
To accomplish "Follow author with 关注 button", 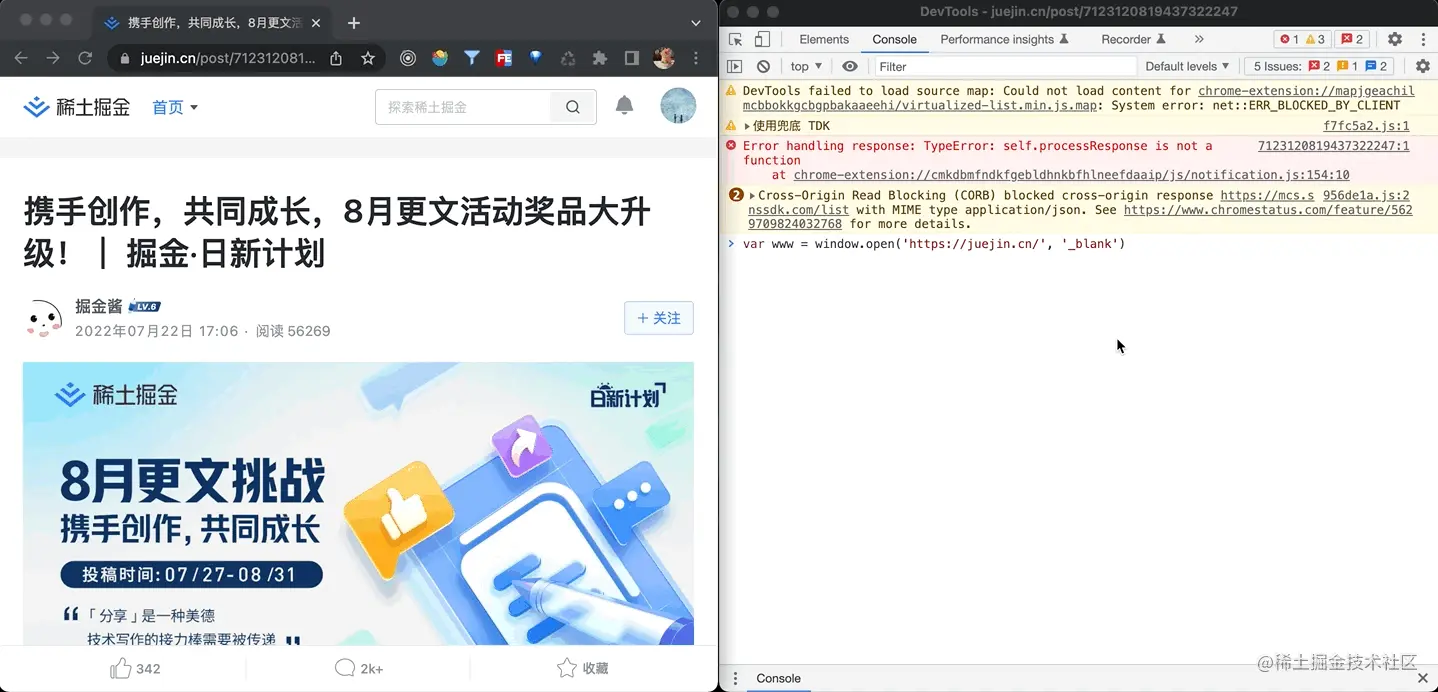I will [659, 318].
